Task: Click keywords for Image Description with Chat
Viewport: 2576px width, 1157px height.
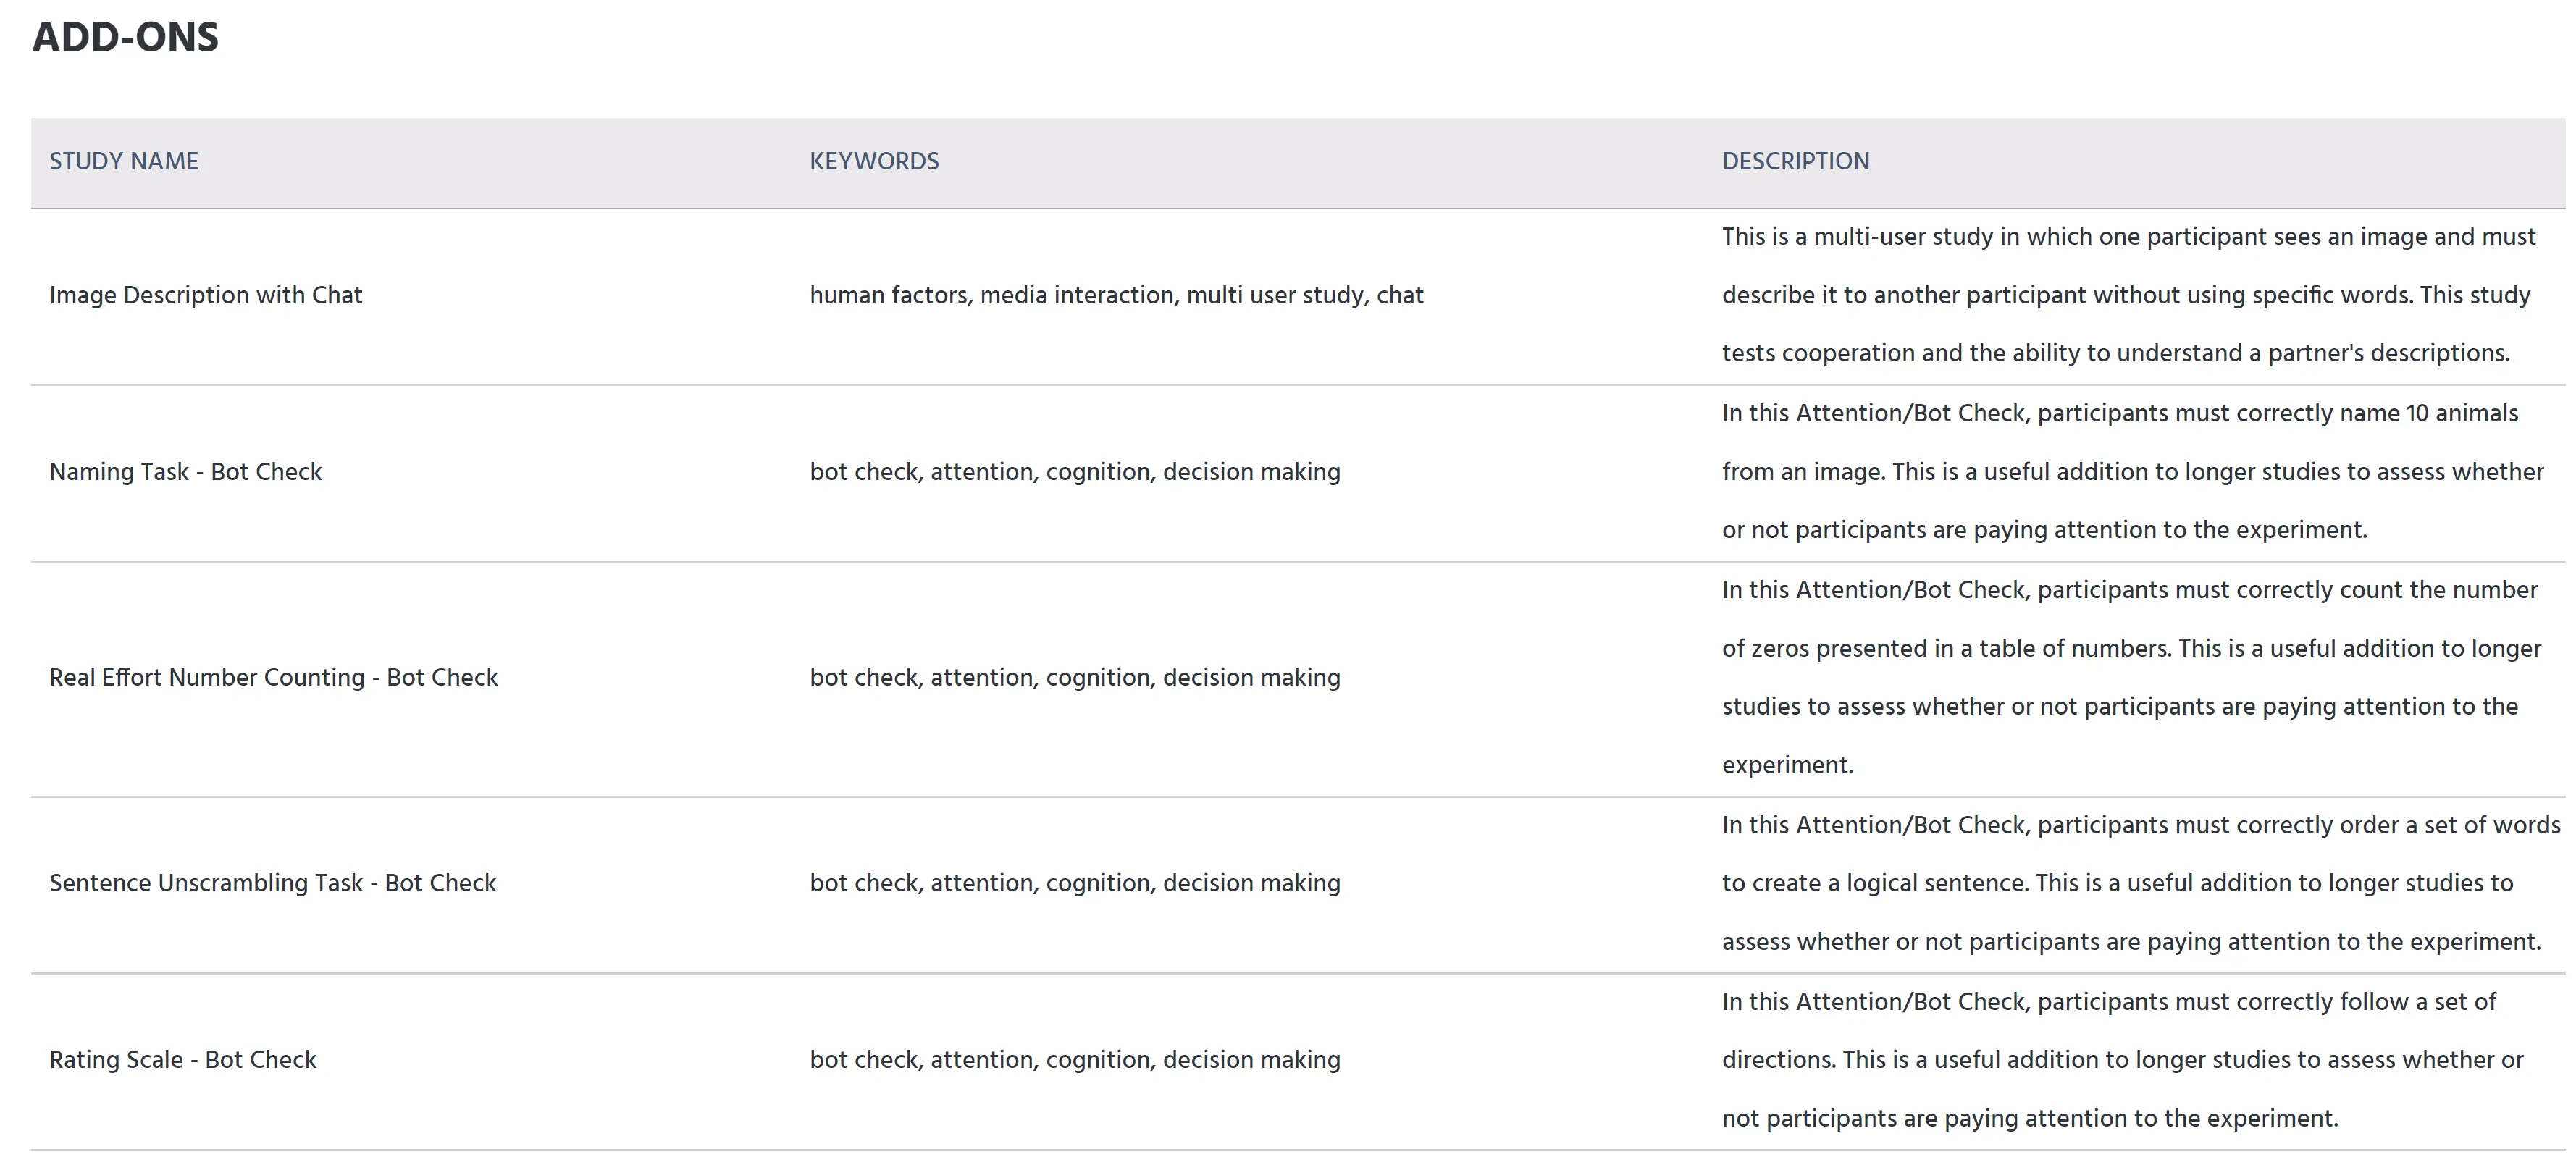Action: click(1116, 295)
